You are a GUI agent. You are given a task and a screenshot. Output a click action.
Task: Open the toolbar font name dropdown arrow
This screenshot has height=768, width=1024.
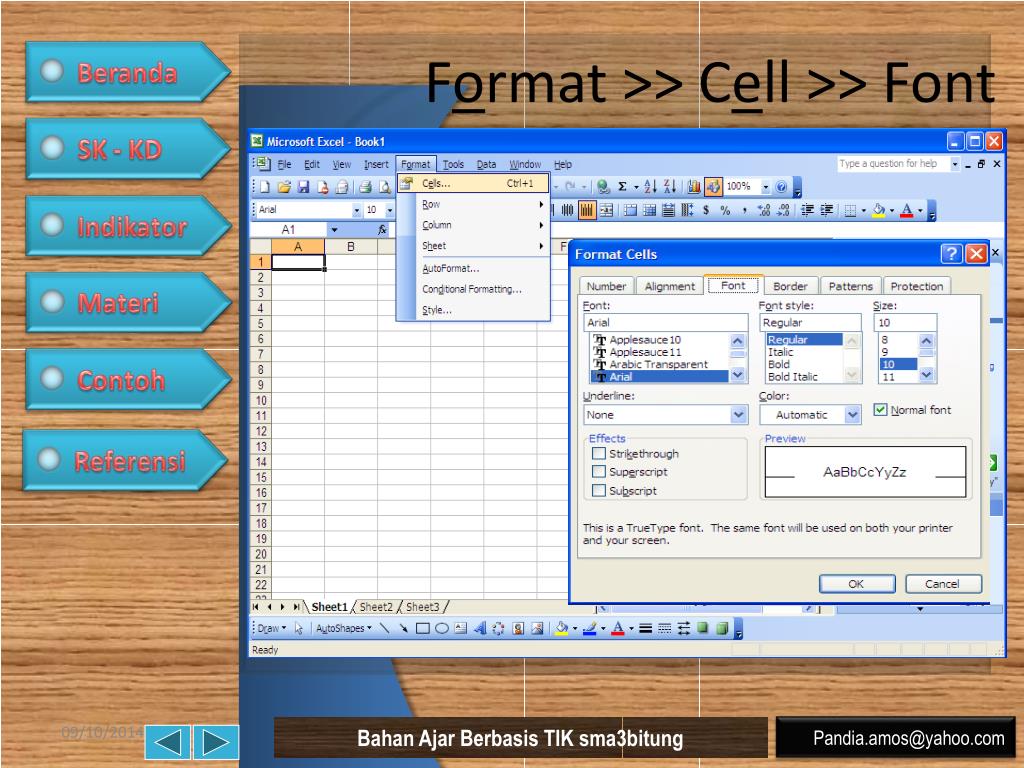[x=357, y=210]
